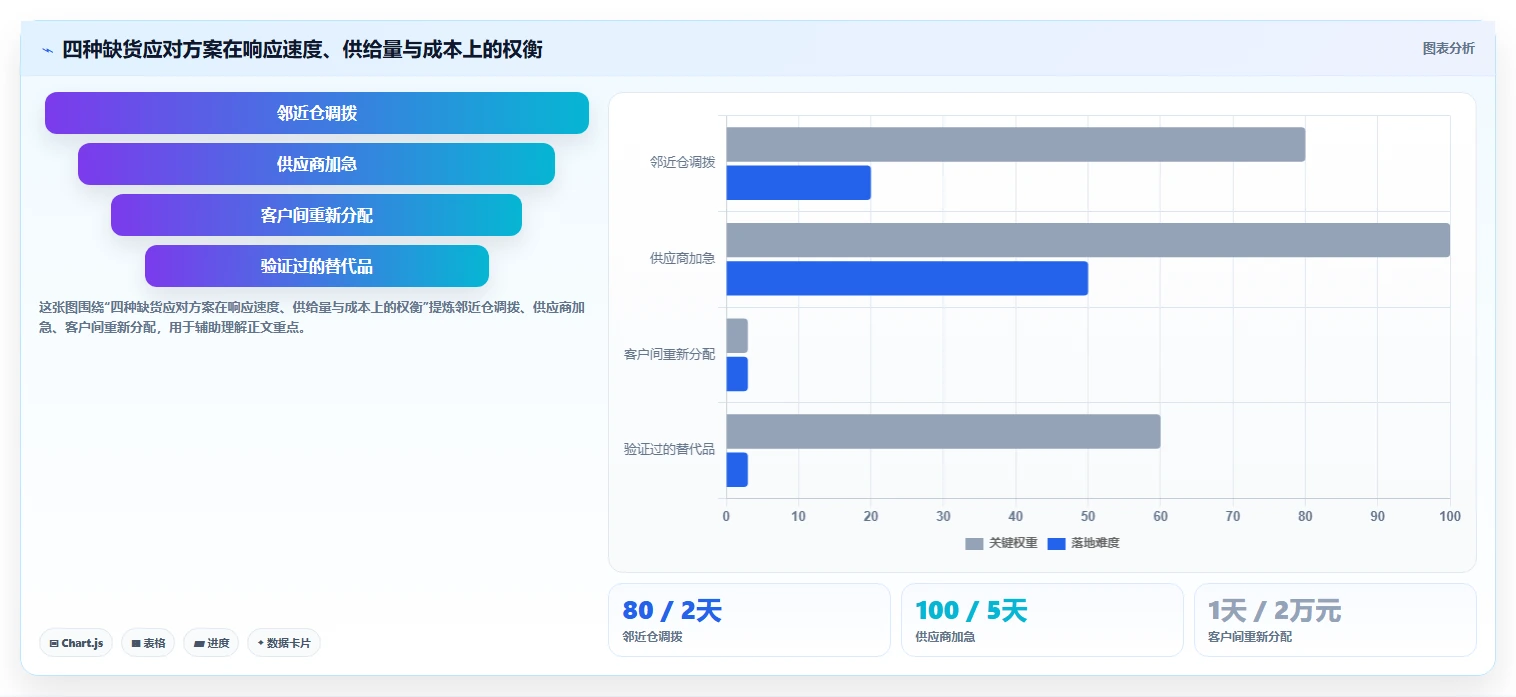Viewport: 1516px width, 697px height.
Task: Click the 表格 tag chip
Action: pyautogui.click(x=148, y=643)
